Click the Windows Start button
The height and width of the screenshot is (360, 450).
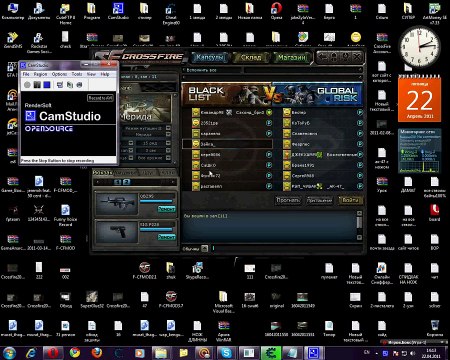click(9, 353)
